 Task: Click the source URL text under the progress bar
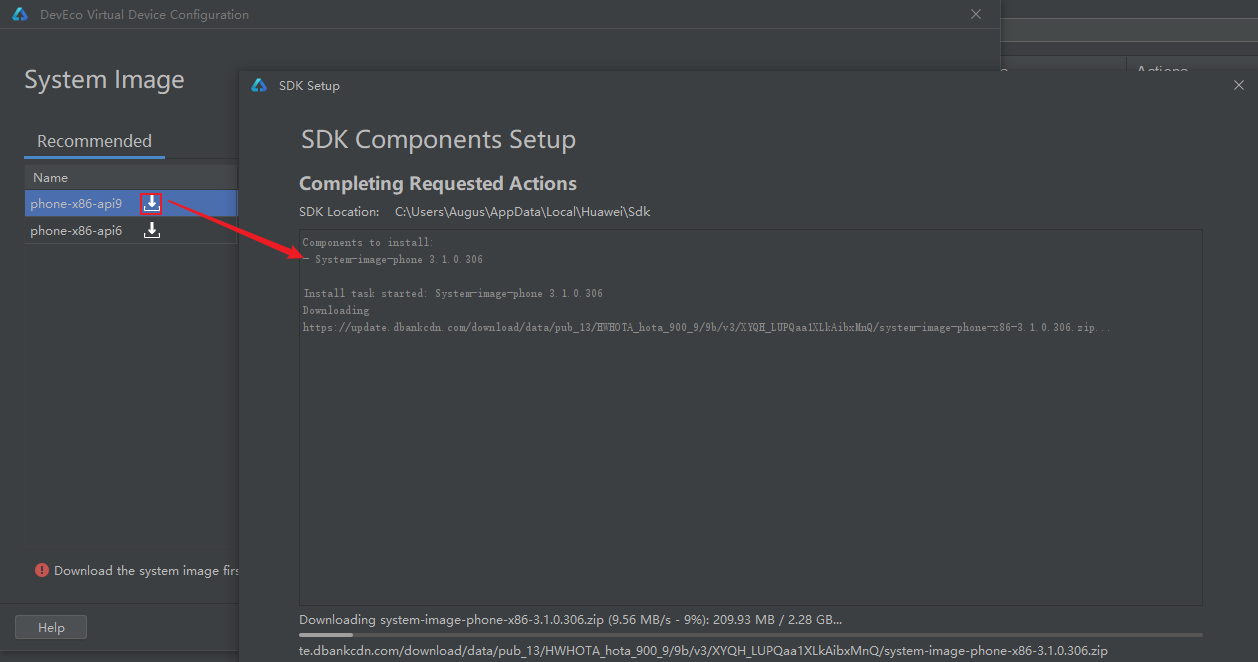click(x=703, y=651)
